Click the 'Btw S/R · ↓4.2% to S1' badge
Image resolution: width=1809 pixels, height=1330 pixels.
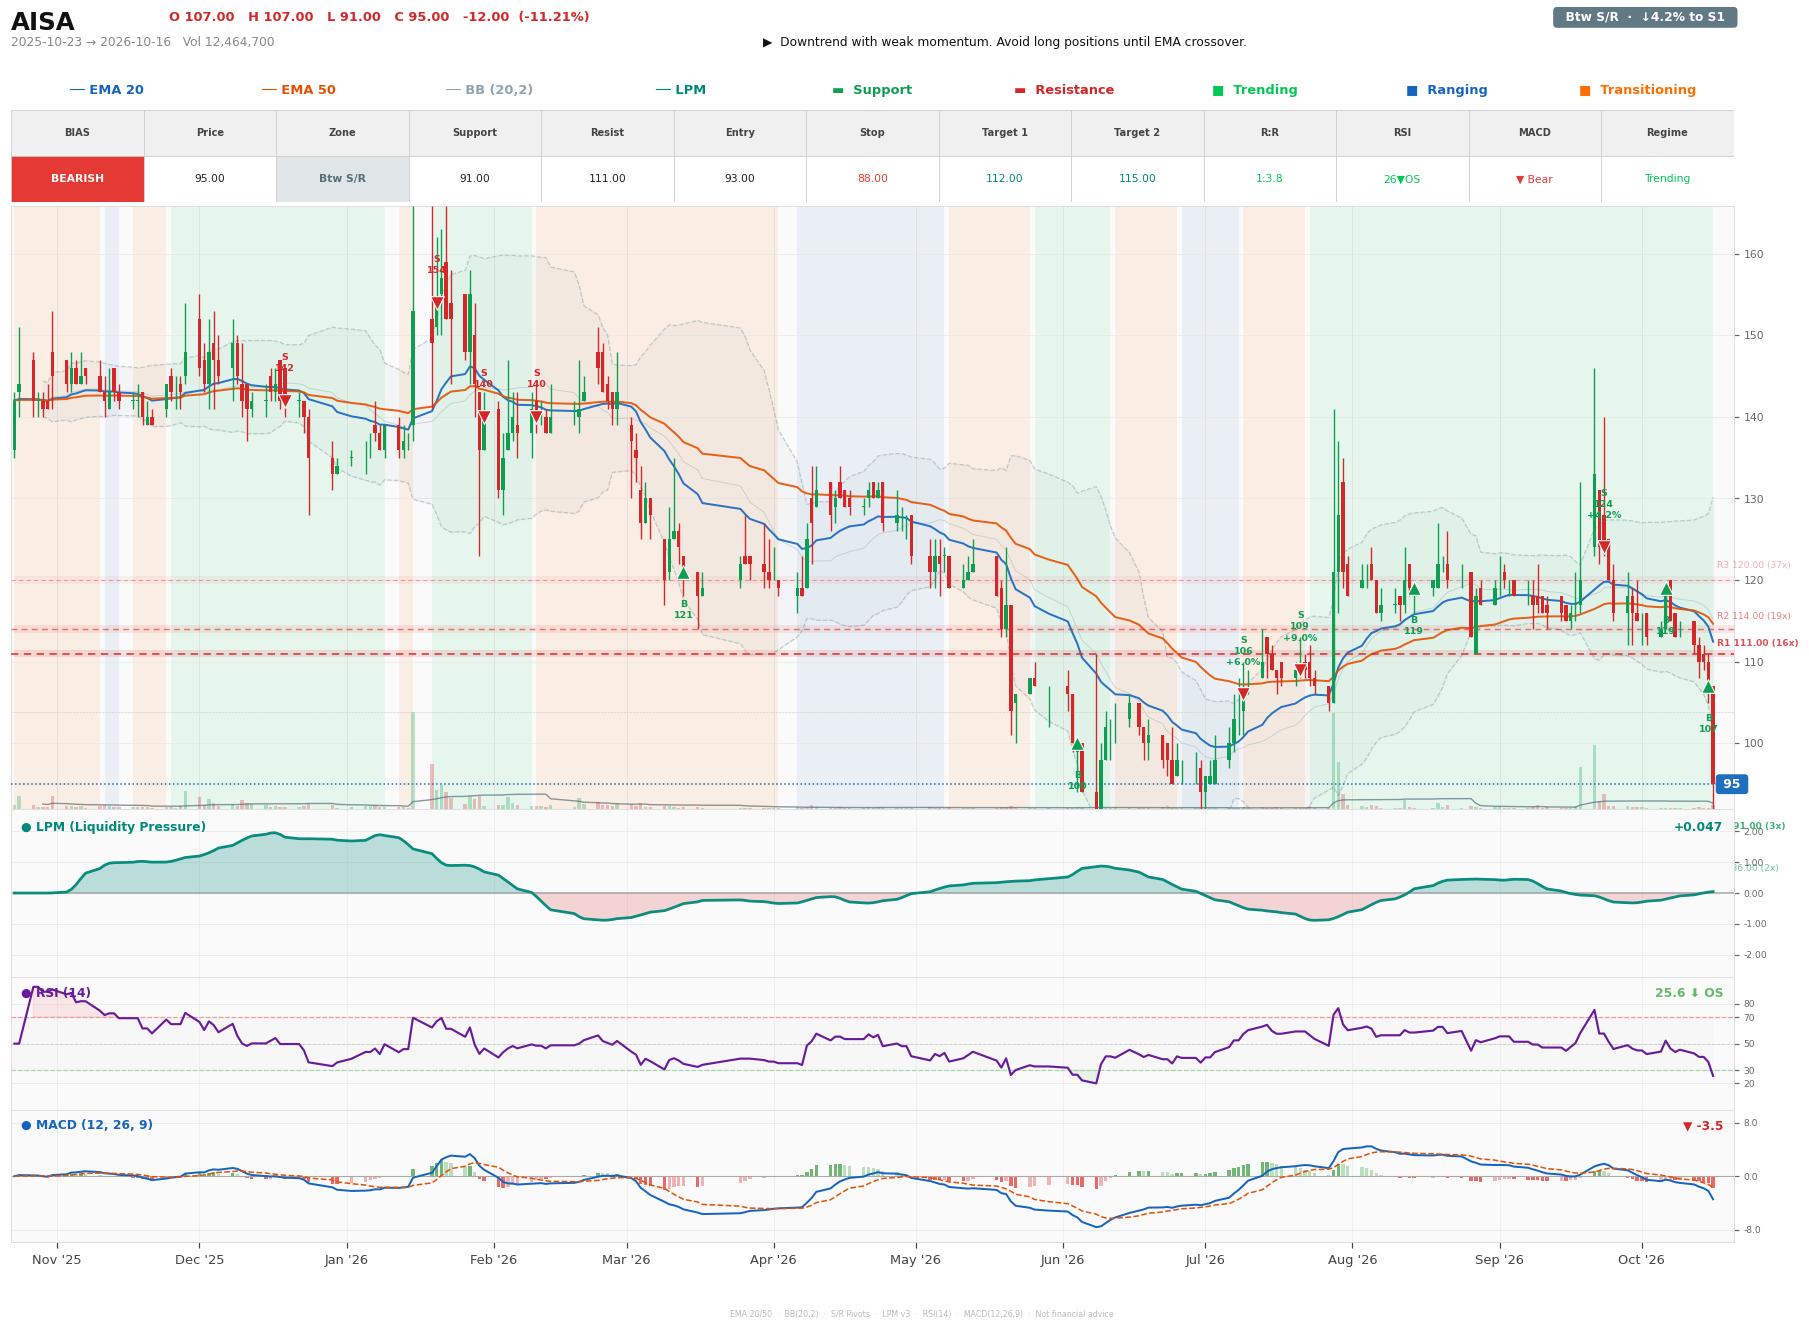tap(1644, 17)
